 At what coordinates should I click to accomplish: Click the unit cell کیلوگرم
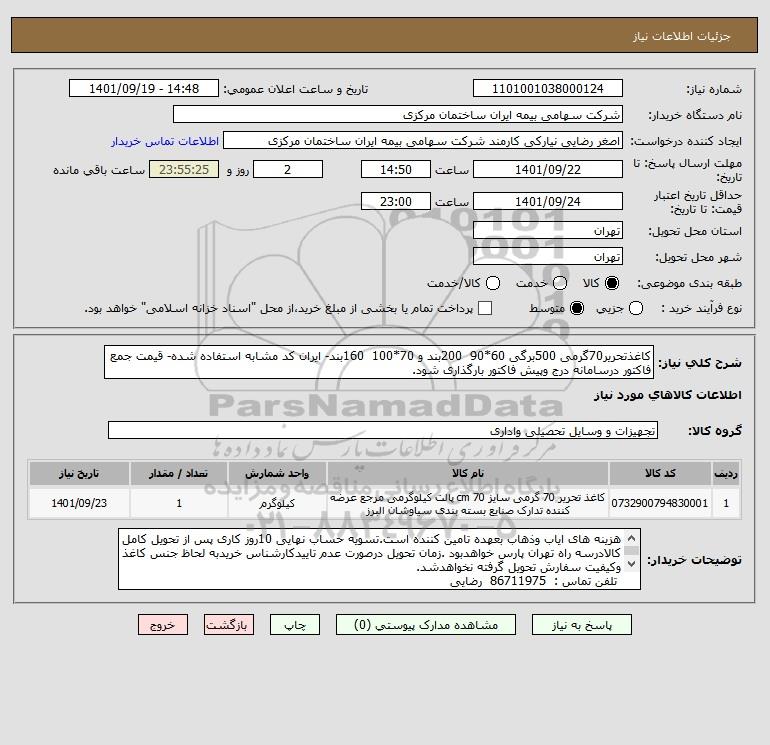pyautogui.click(x=277, y=503)
